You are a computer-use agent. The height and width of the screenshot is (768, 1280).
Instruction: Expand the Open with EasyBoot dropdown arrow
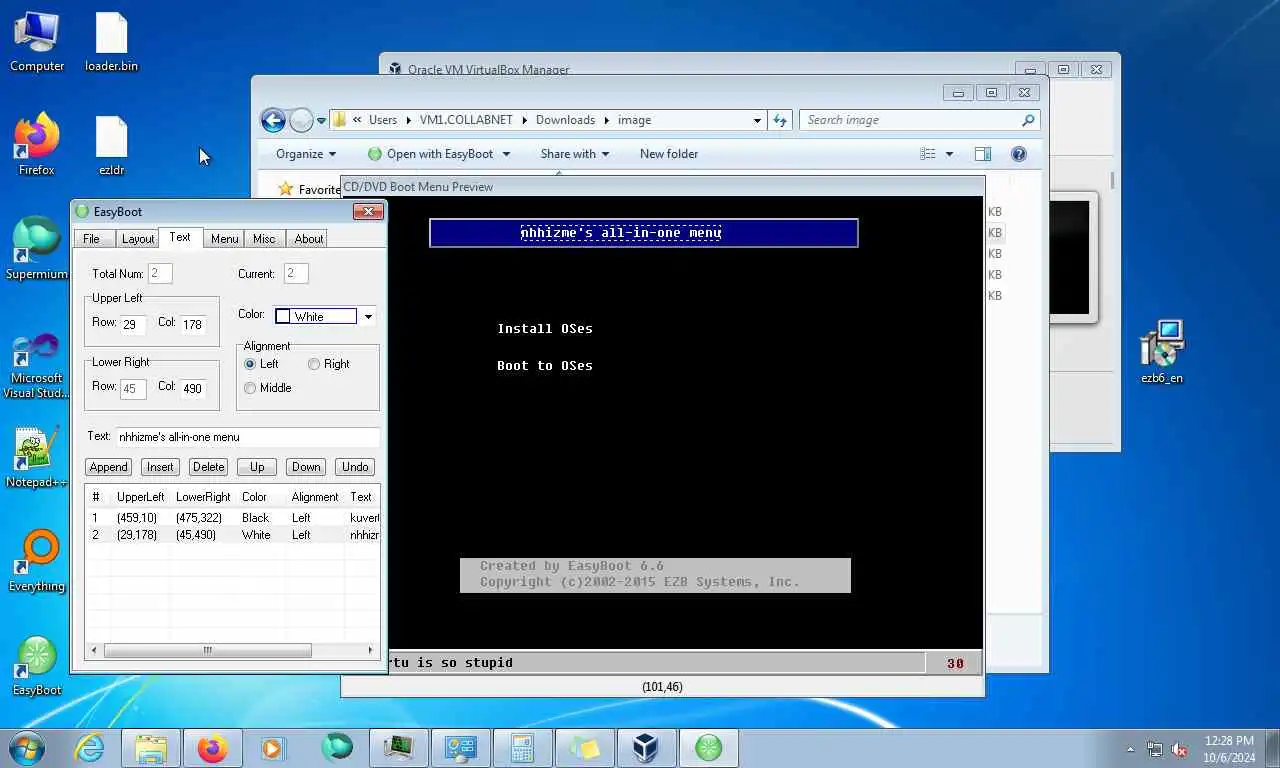coord(506,154)
